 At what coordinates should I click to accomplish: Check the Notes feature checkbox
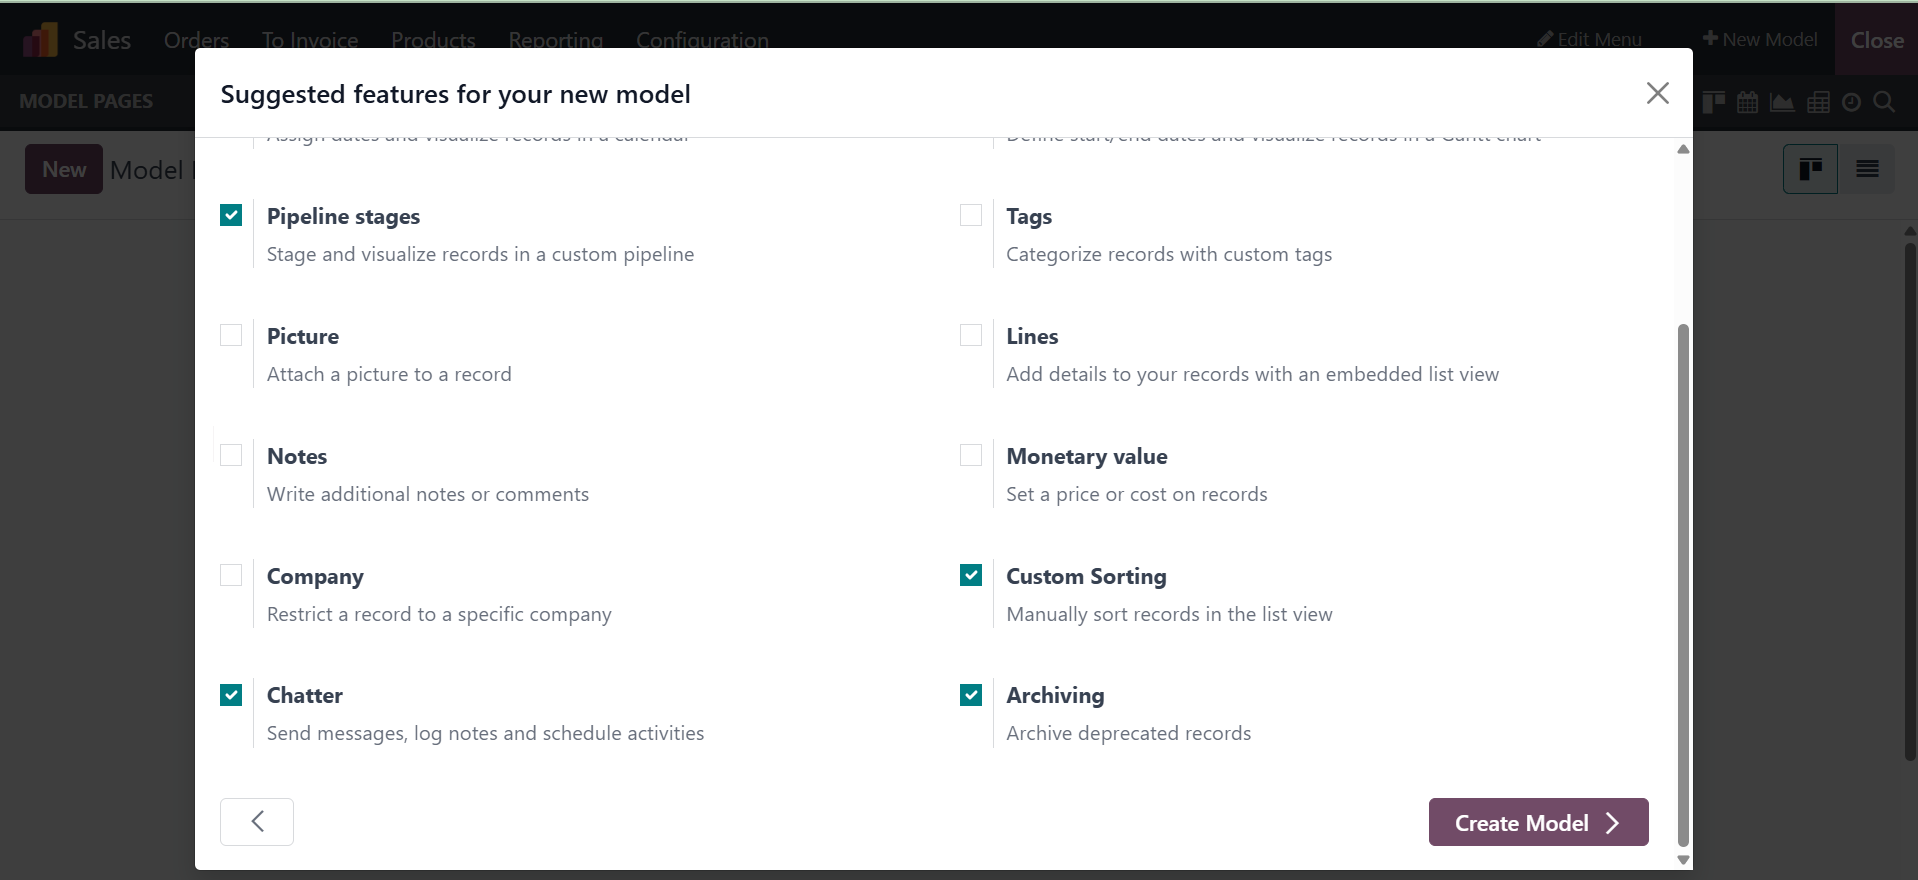(231, 455)
